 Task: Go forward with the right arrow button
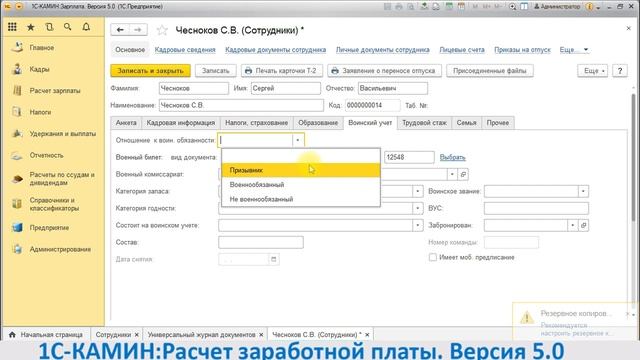click(x=138, y=30)
